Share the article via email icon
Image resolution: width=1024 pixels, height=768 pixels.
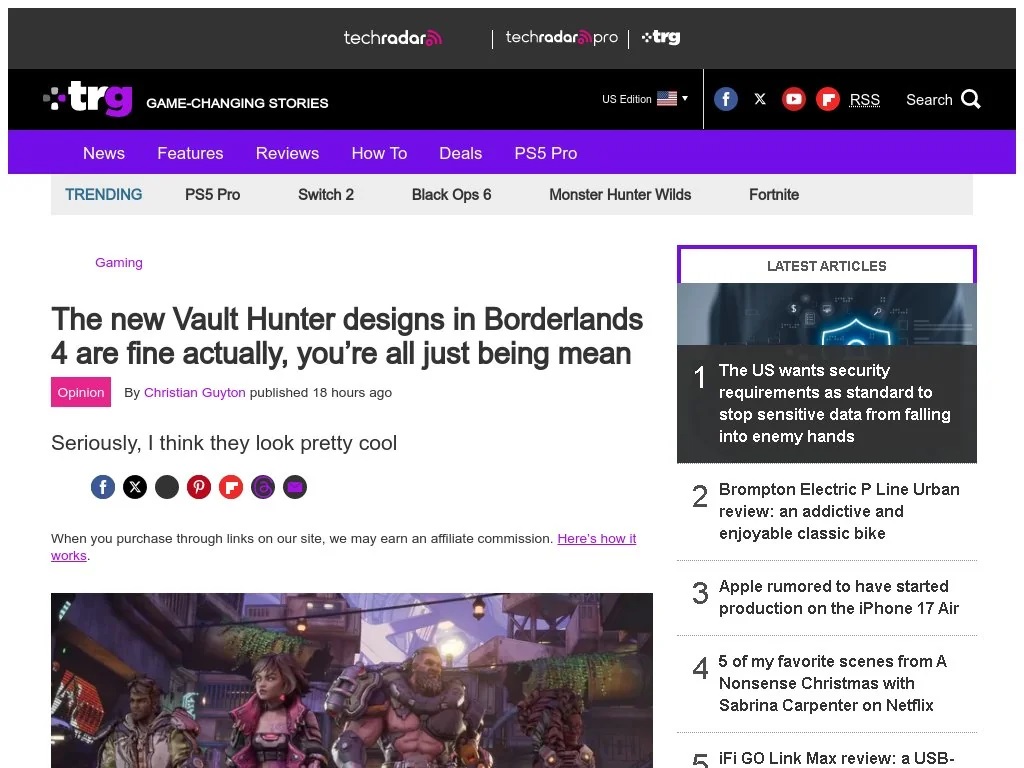click(295, 487)
